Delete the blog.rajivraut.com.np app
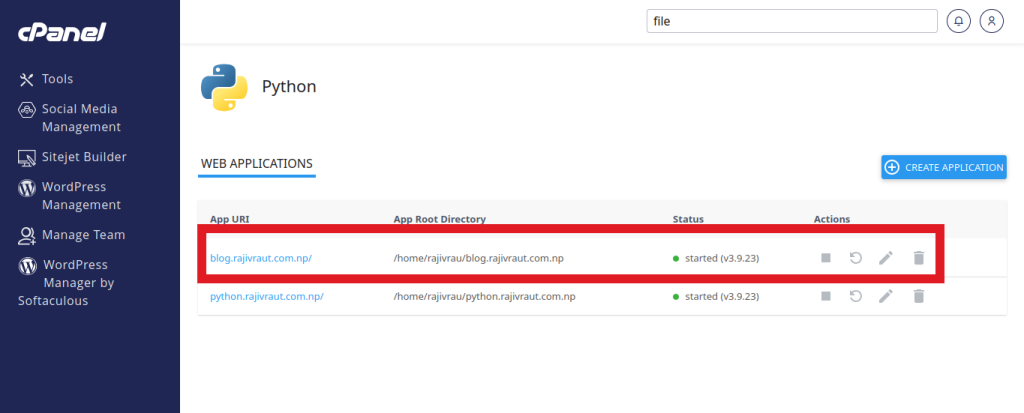 tap(919, 258)
